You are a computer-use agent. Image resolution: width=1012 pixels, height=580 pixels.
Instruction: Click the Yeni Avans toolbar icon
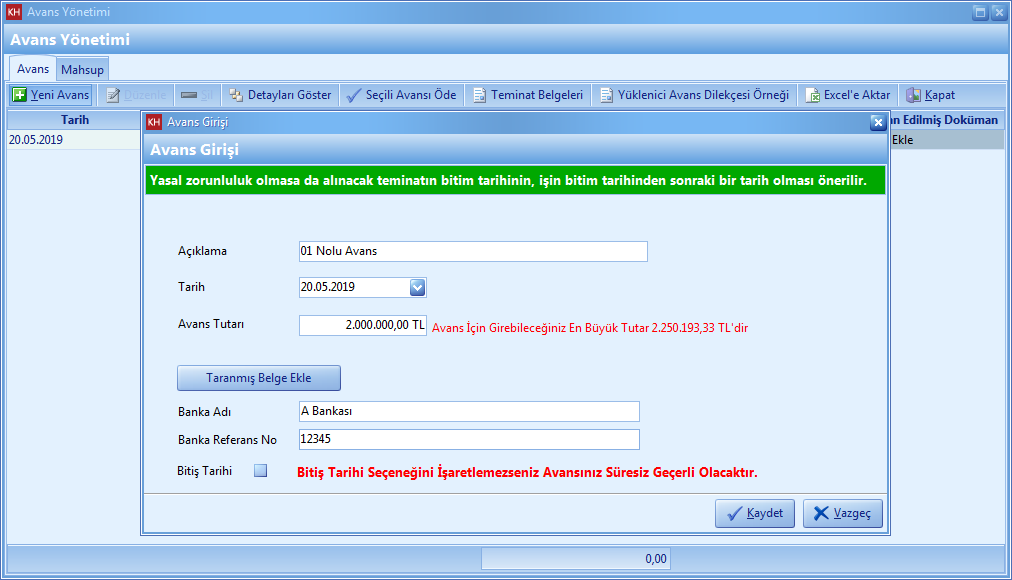(20, 95)
